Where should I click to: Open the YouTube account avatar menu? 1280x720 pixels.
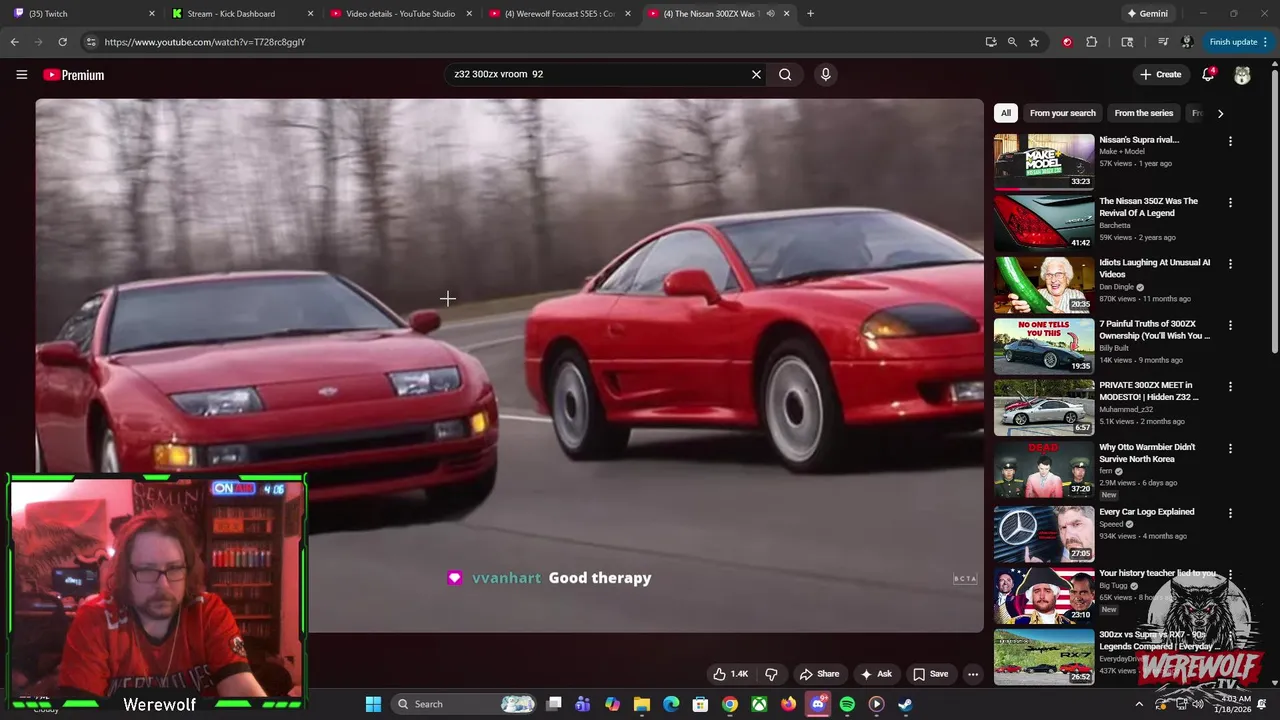(x=1242, y=75)
